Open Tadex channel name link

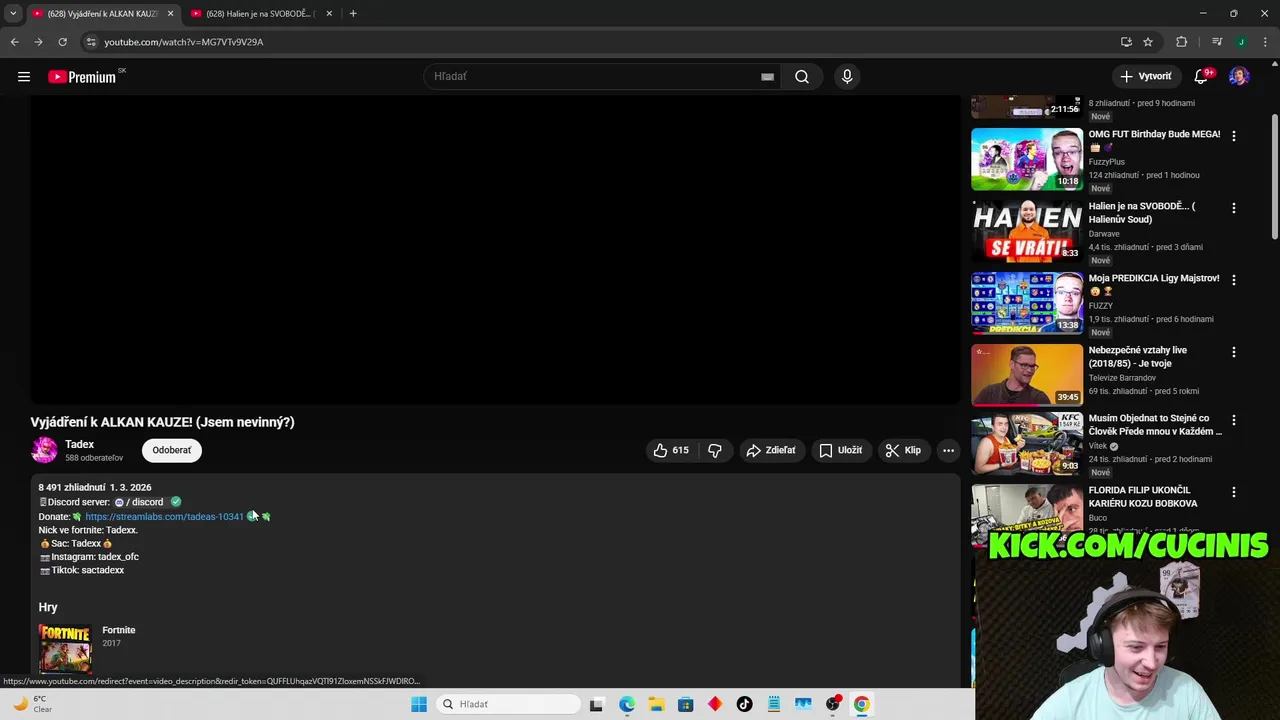pos(79,444)
